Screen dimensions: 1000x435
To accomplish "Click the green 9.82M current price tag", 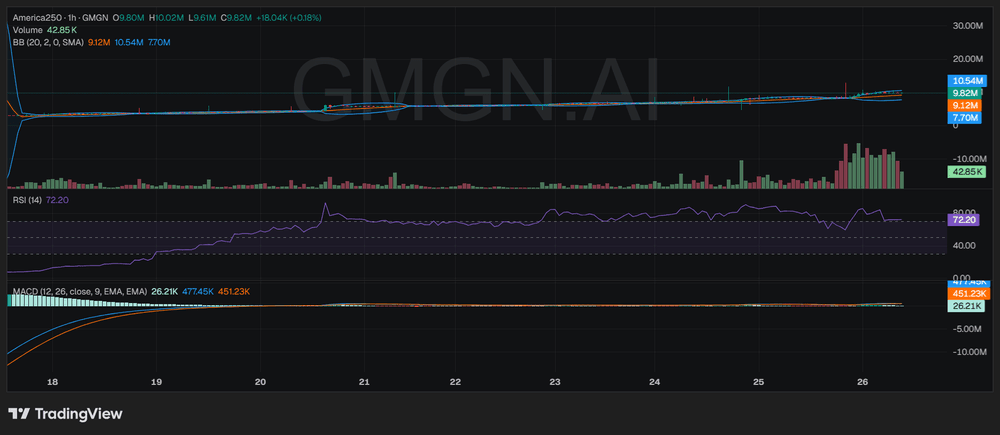I will coord(963,93).
